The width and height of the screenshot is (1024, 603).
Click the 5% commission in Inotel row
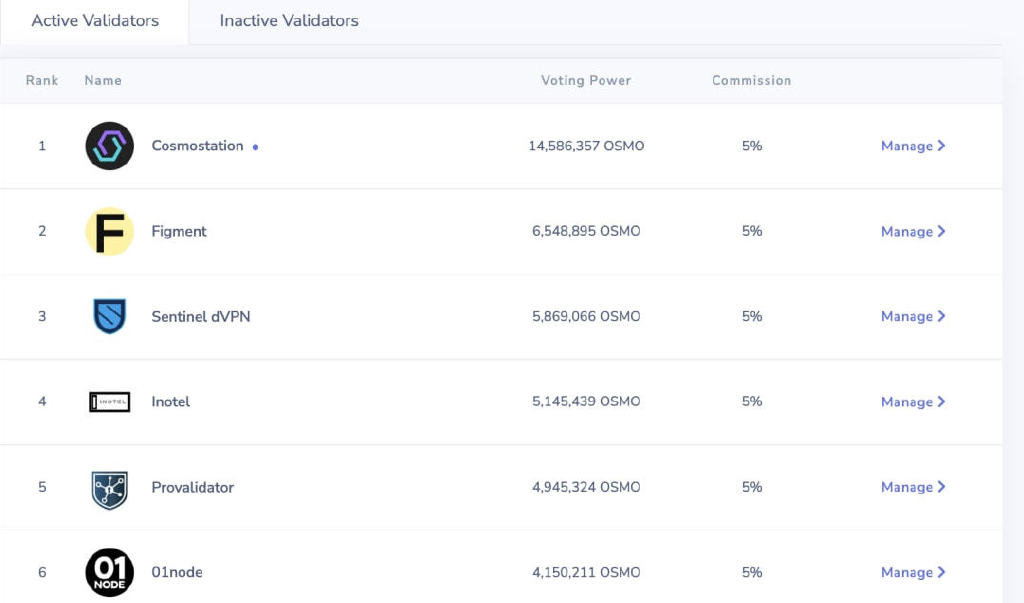click(752, 402)
